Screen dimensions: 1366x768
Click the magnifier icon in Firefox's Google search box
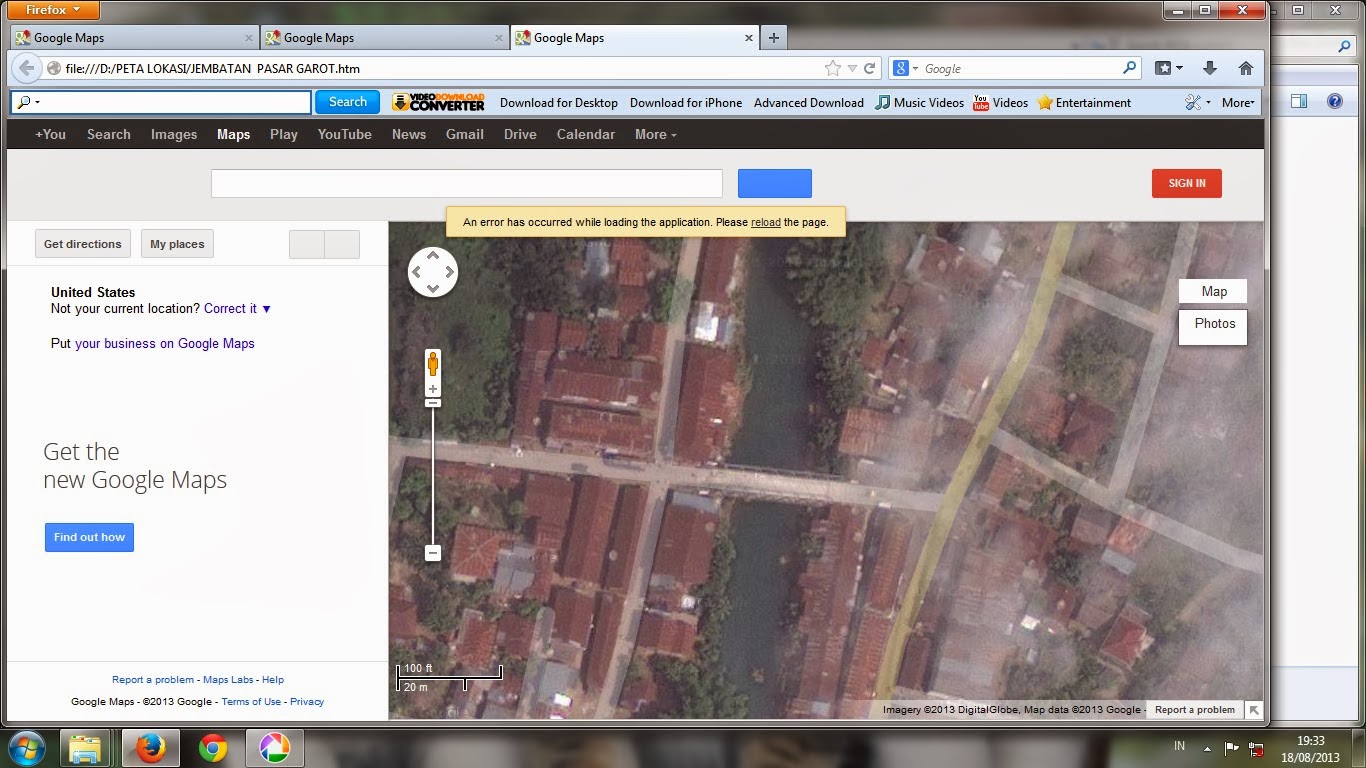coord(1130,68)
